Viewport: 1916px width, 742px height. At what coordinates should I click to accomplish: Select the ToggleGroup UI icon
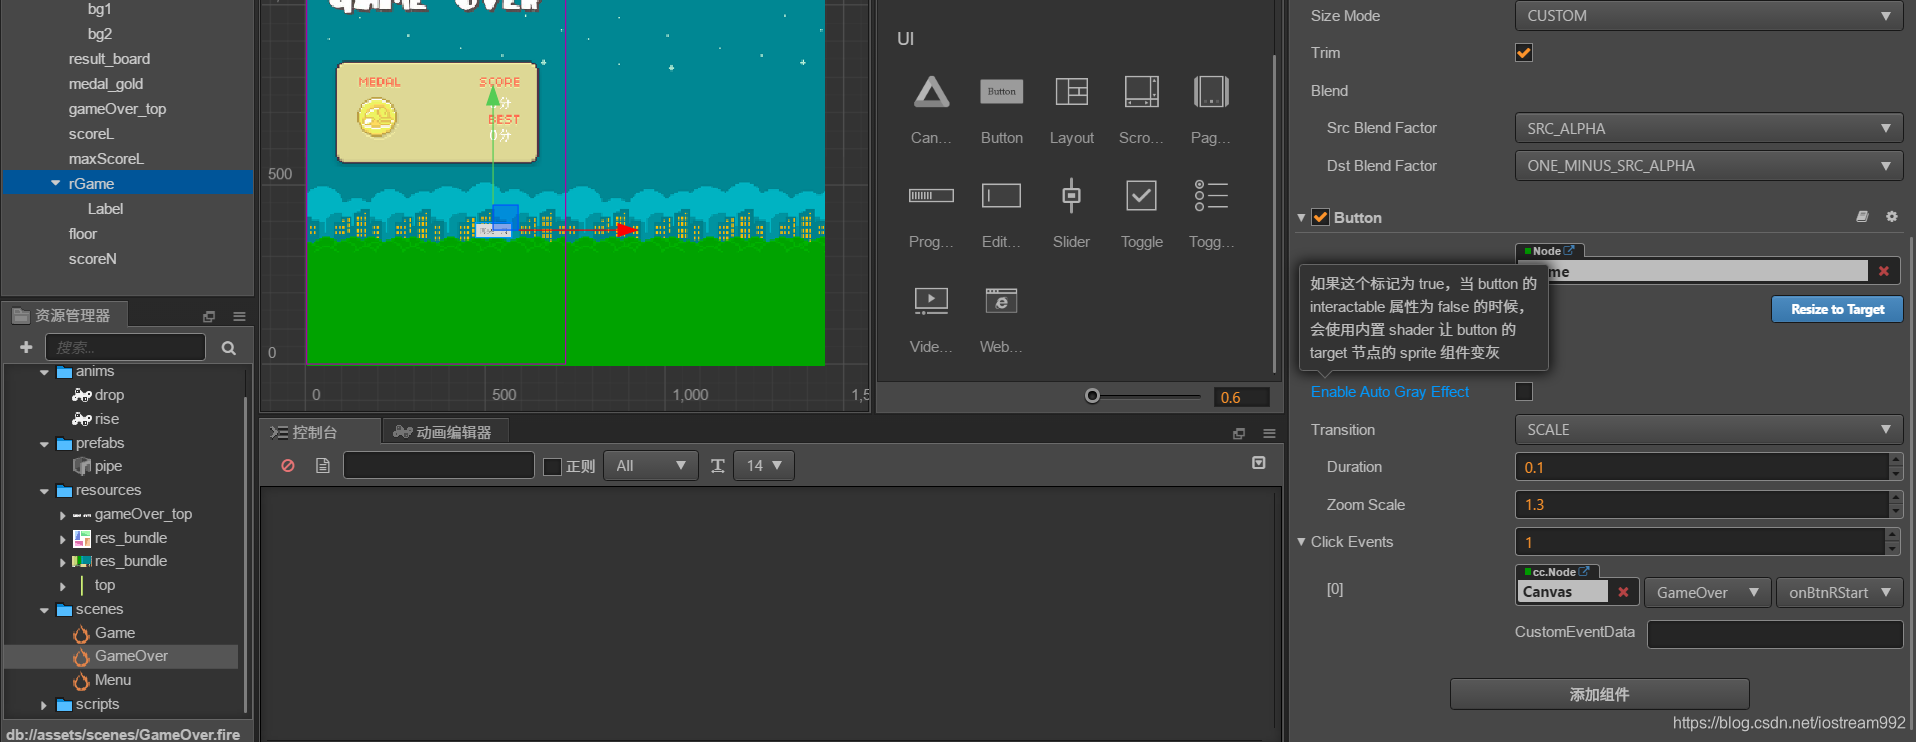1211,196
